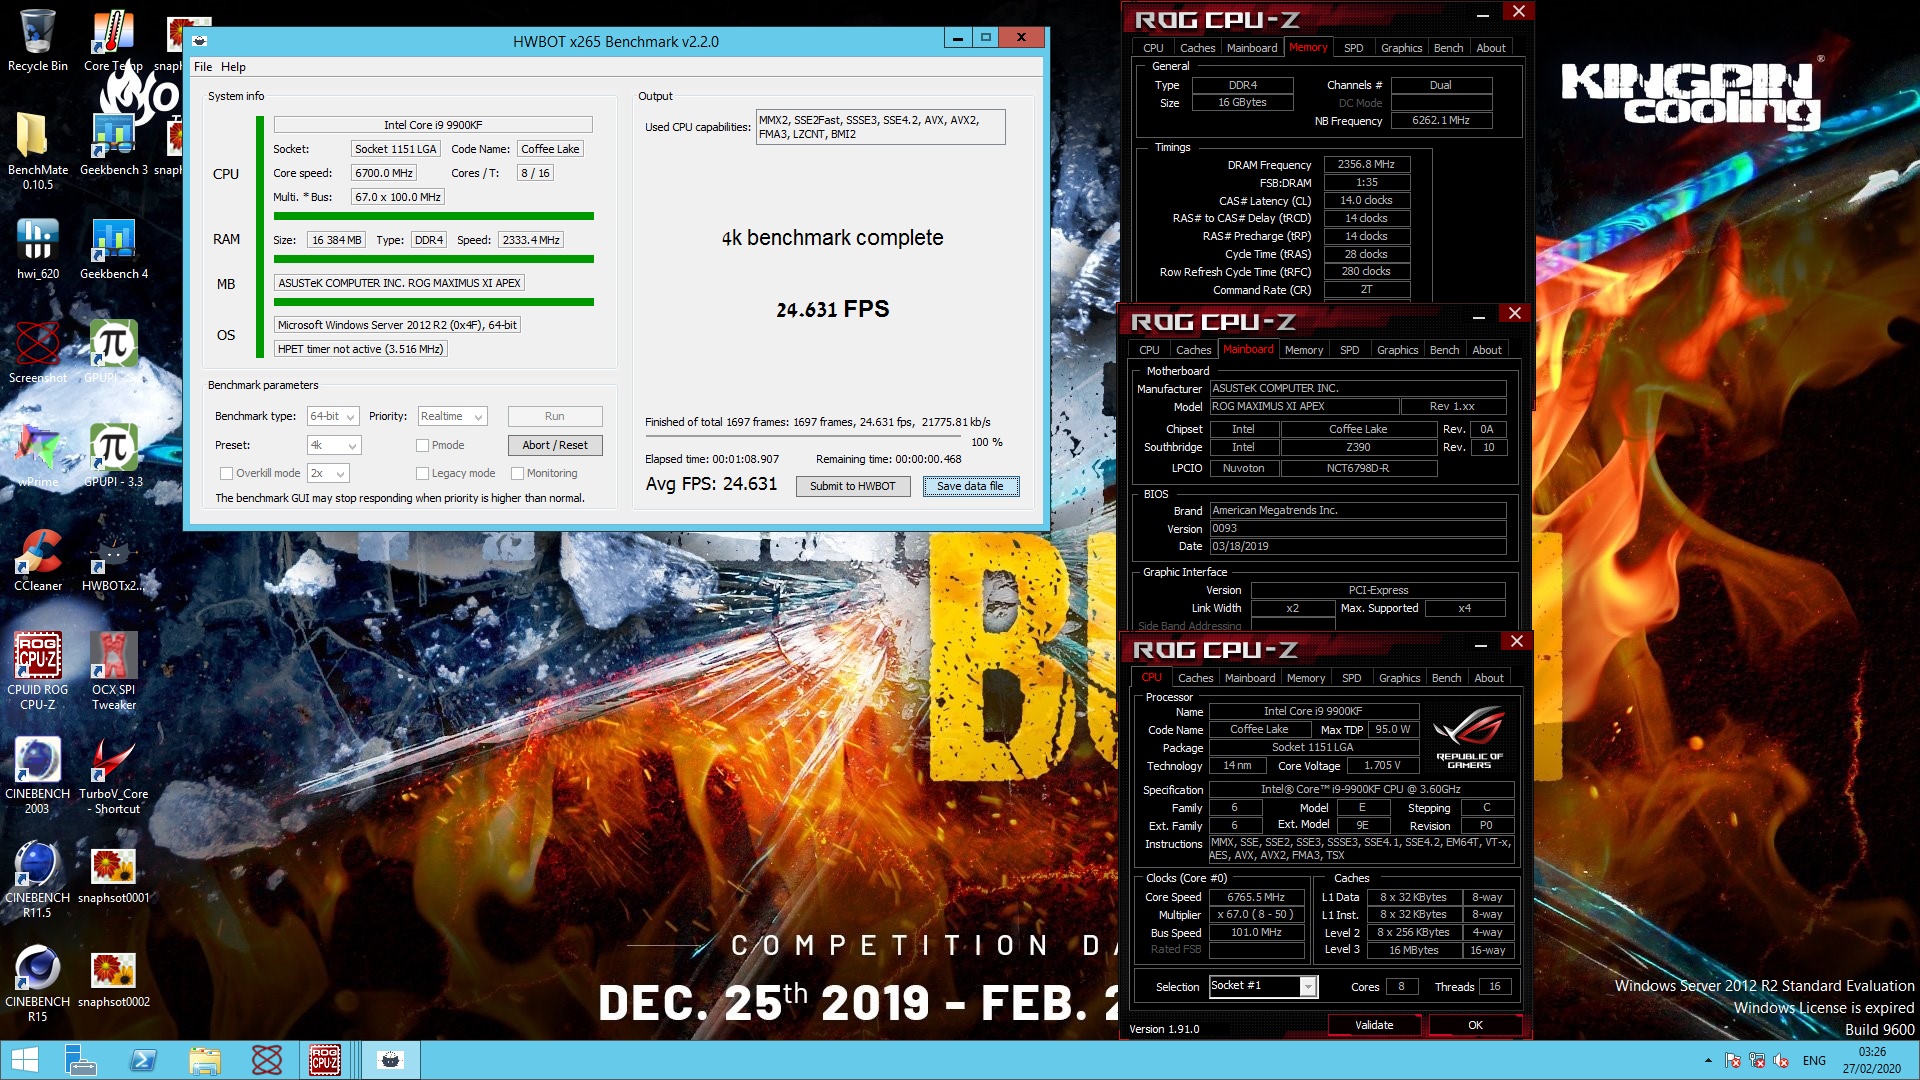
Task: Switch to Mainboard tab in bottom CPU-Z window
Action: click(x=1250, y=678)
